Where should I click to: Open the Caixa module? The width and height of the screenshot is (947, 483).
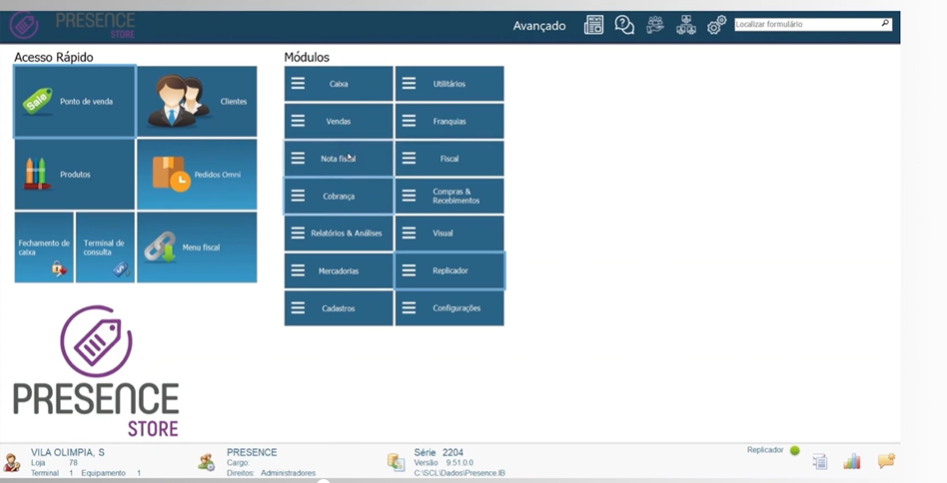(339, 84)
